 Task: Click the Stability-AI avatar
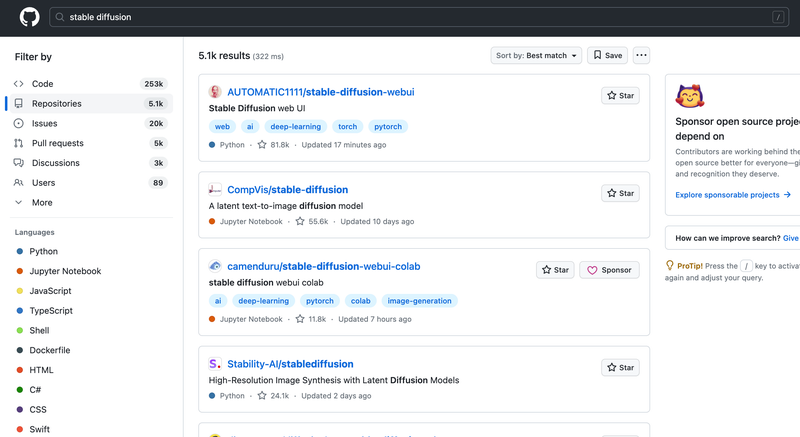tap(215, 364)
